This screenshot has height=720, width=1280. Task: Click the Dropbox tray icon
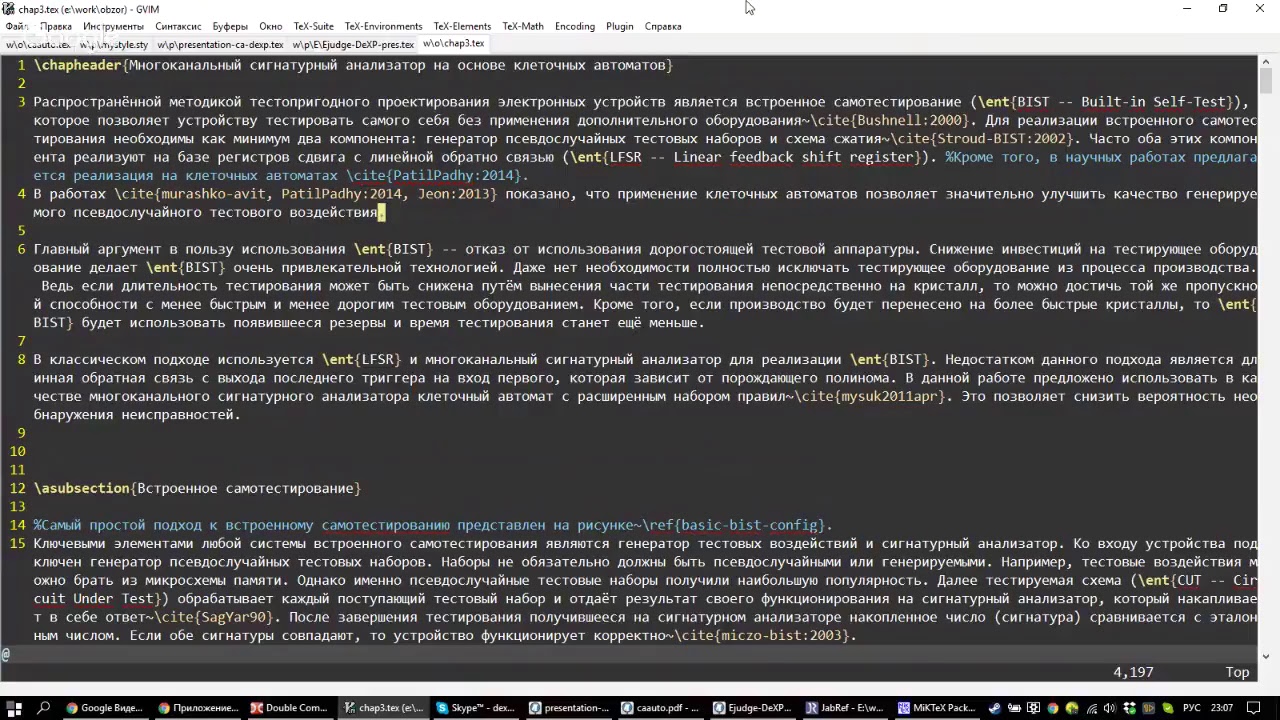pyautogui.click(x=1129, y=708)
